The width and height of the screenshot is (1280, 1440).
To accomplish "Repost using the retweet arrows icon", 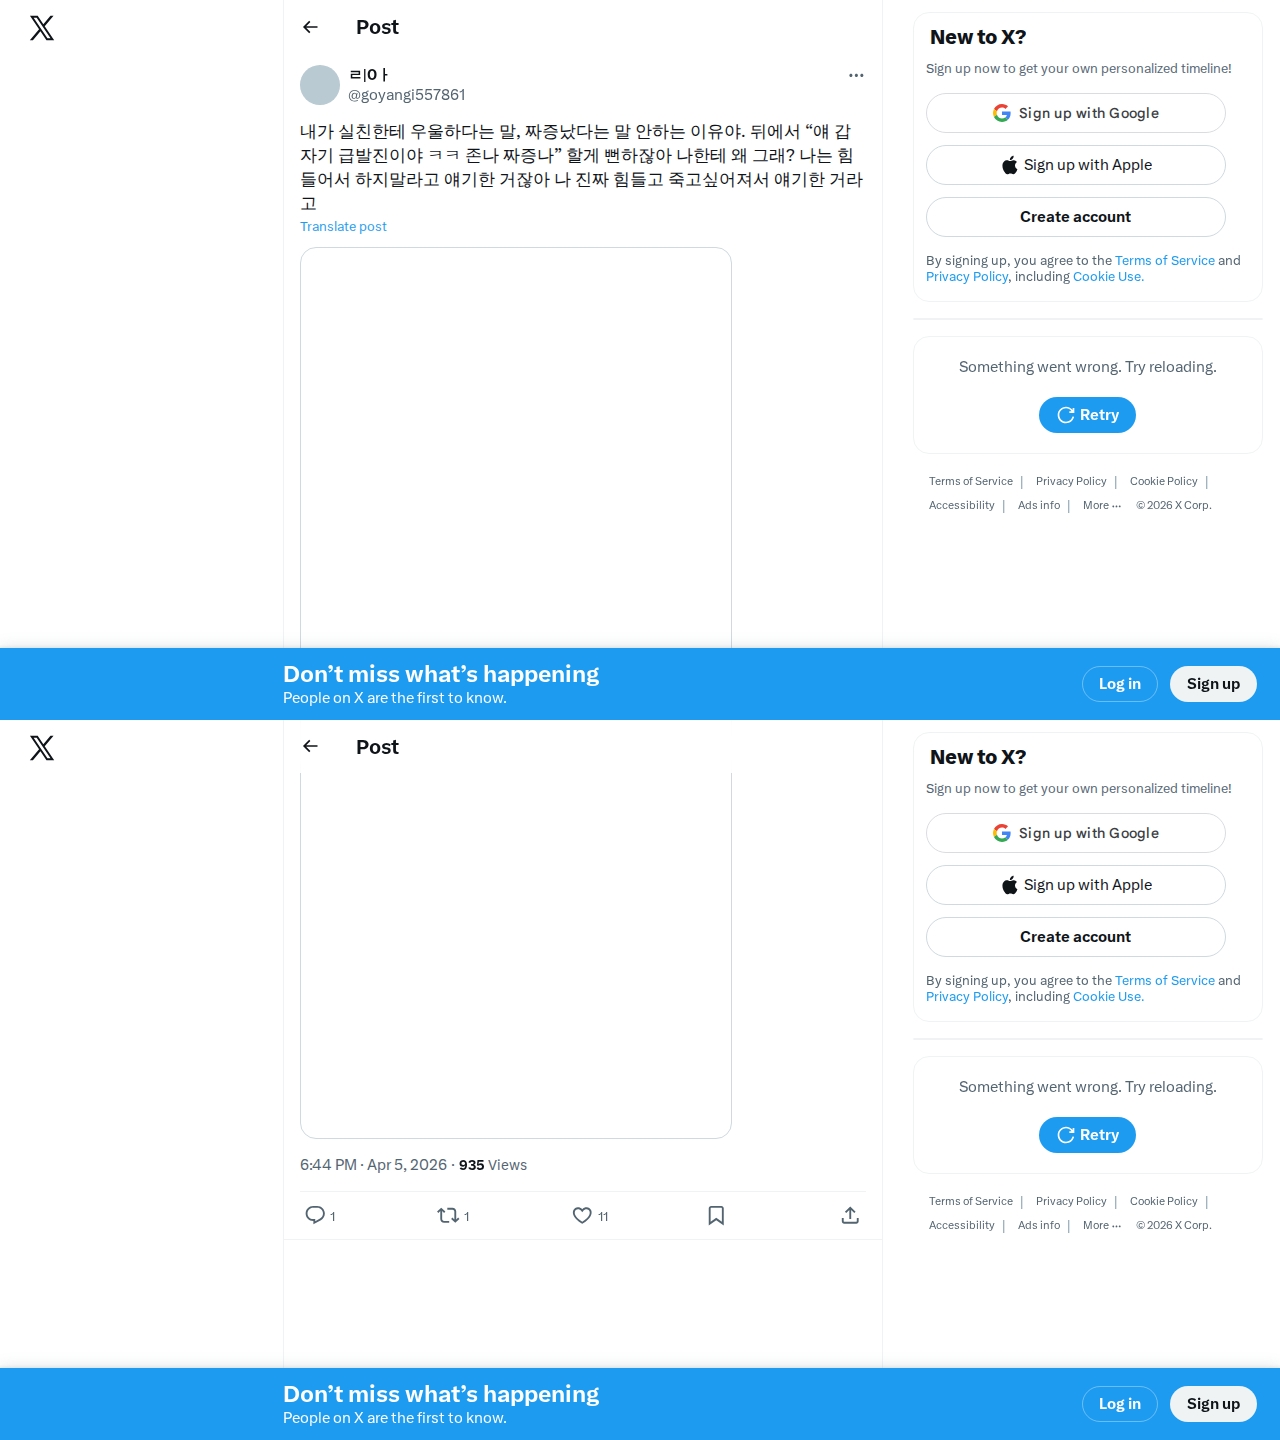I will coord(448,1215).
